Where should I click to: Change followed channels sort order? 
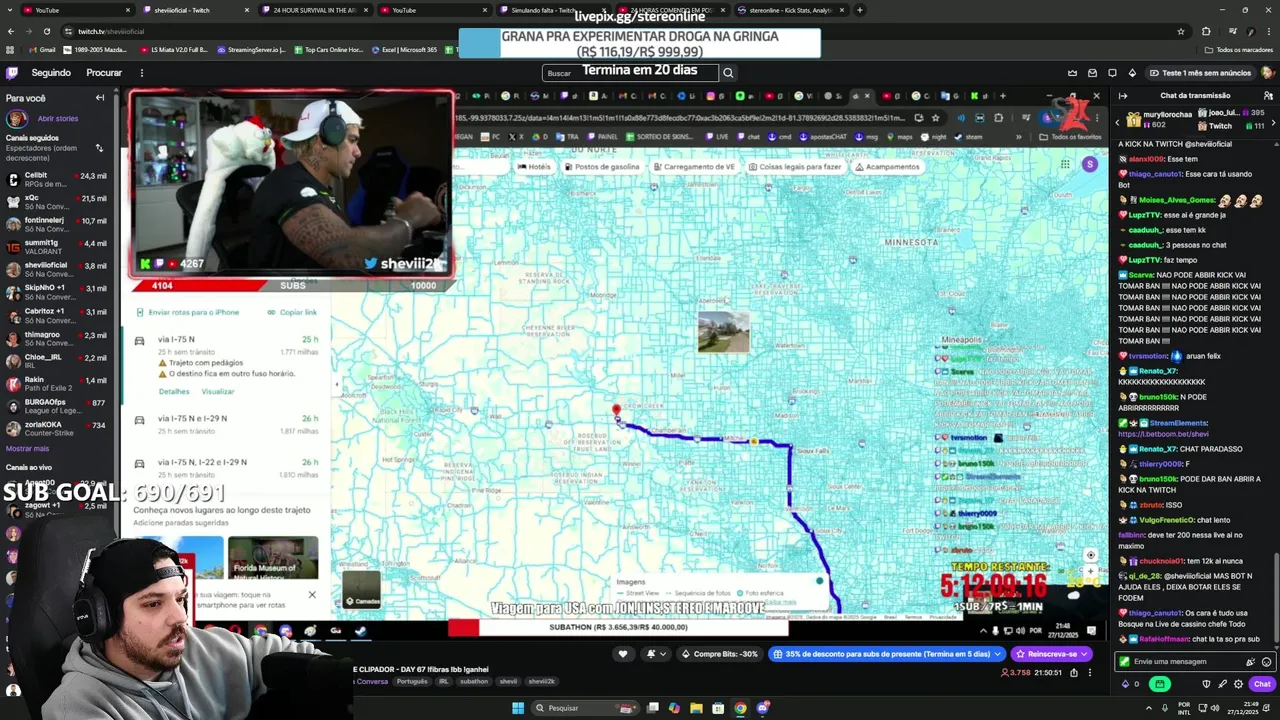click(99, 148)
